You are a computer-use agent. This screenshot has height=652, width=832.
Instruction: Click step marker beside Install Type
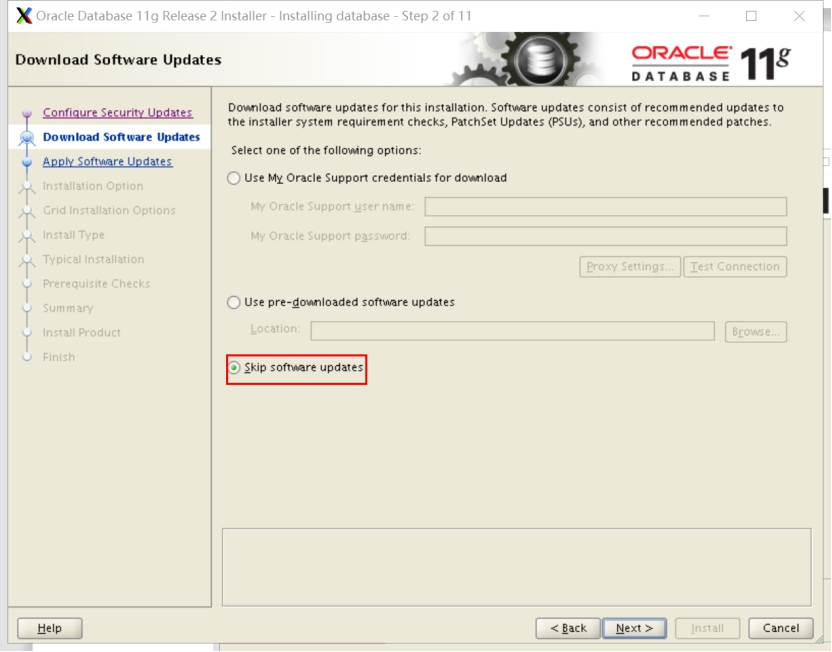27,234
